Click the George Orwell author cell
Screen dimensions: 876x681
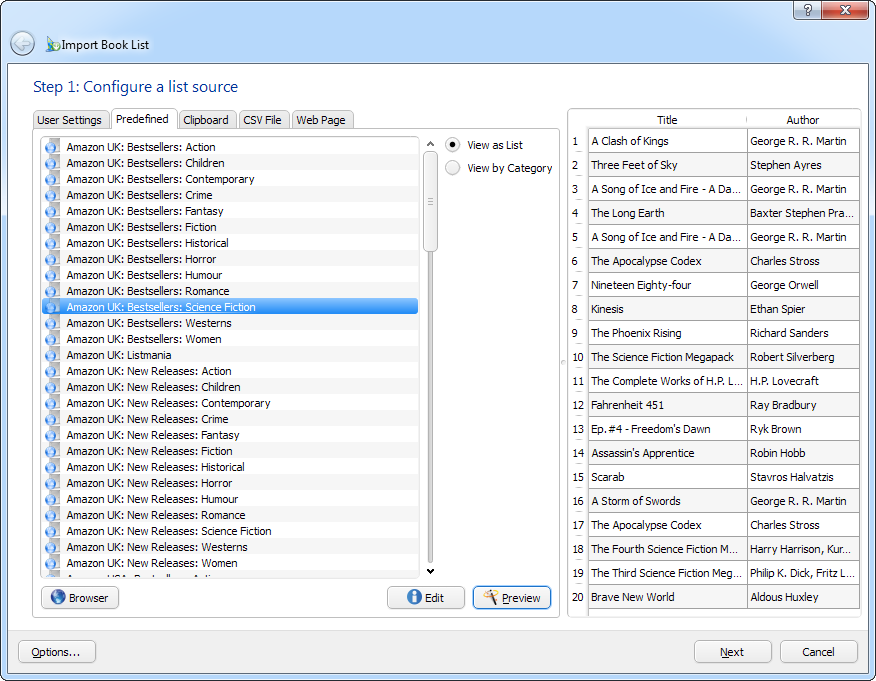[803, 285]
